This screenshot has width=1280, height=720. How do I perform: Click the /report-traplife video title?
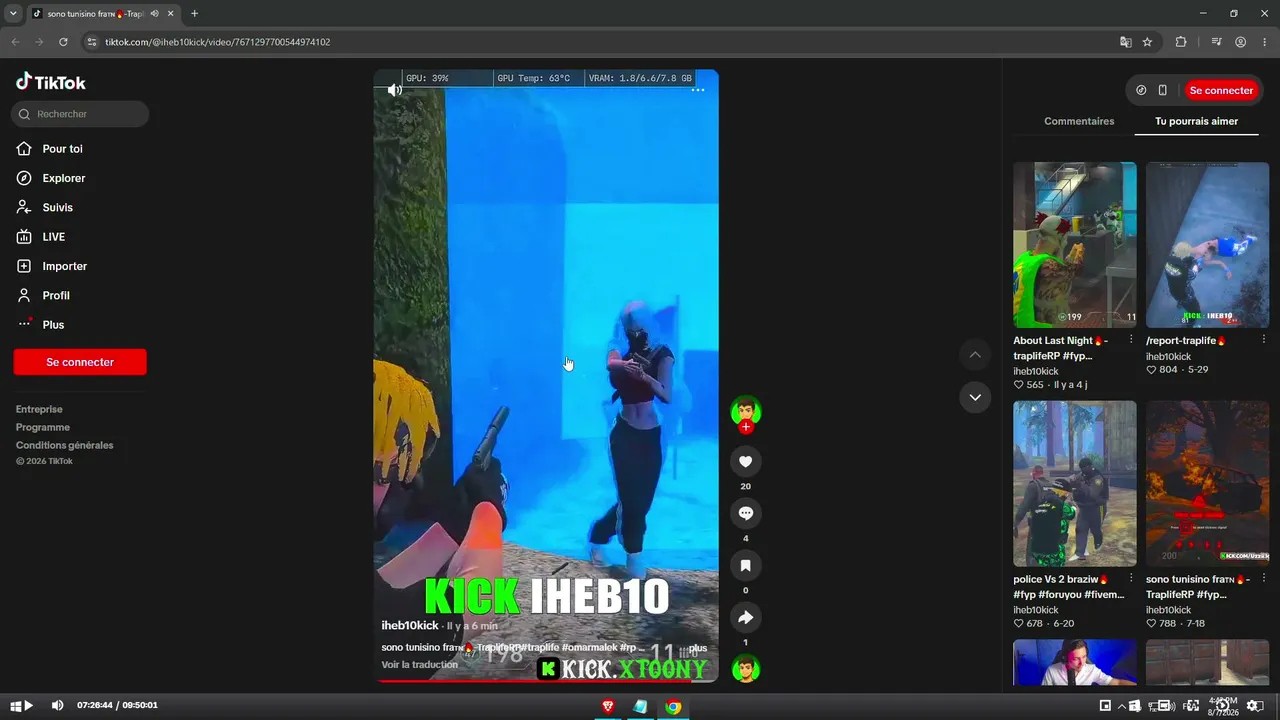click(x=1186, y=341)
